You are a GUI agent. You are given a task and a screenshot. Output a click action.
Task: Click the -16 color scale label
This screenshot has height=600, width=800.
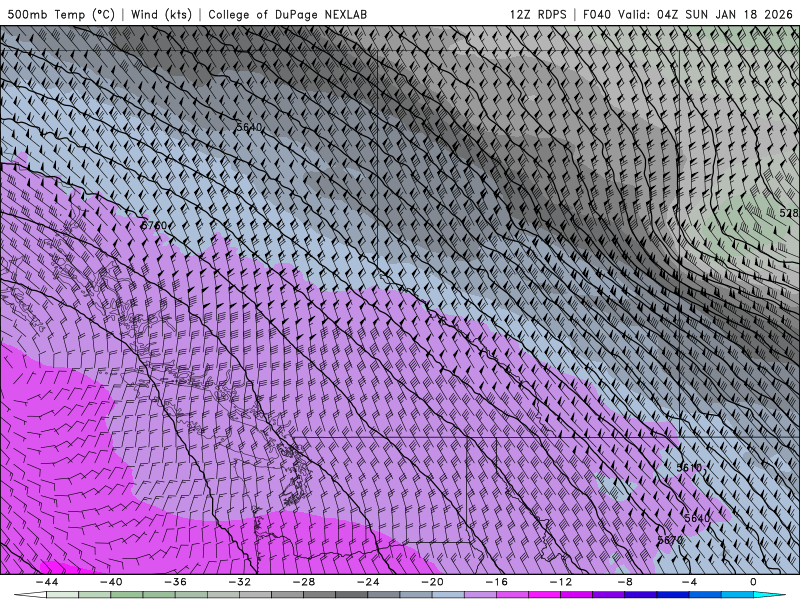497,582
